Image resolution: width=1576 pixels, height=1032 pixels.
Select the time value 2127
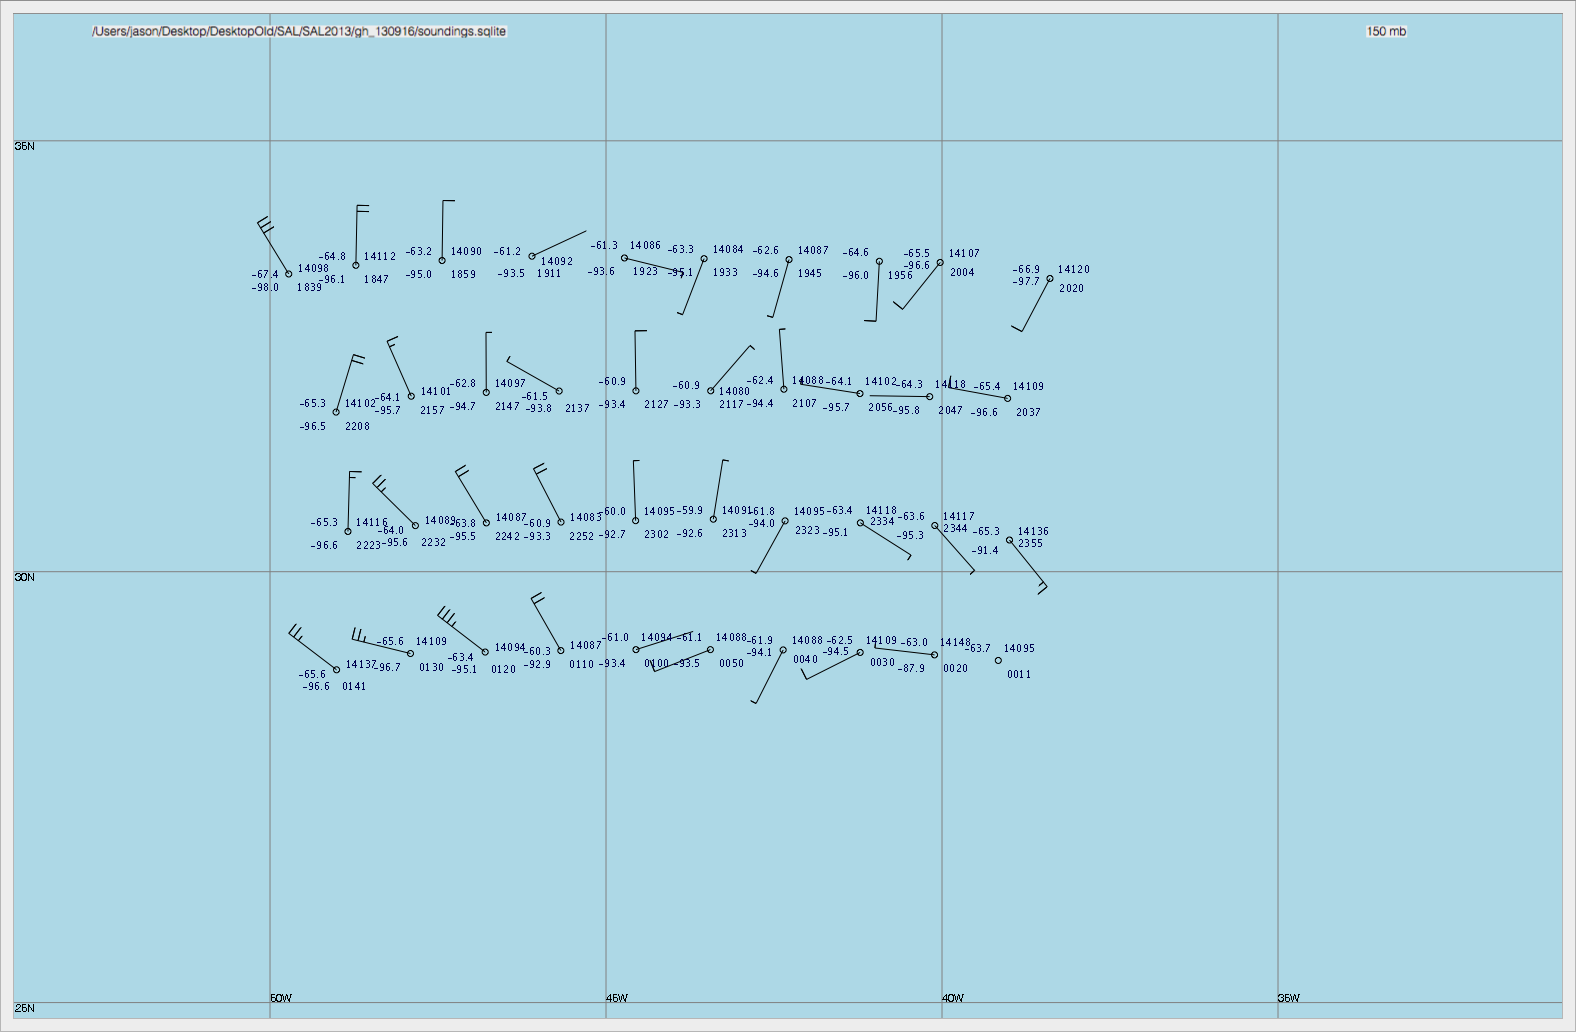click(656, 405)
